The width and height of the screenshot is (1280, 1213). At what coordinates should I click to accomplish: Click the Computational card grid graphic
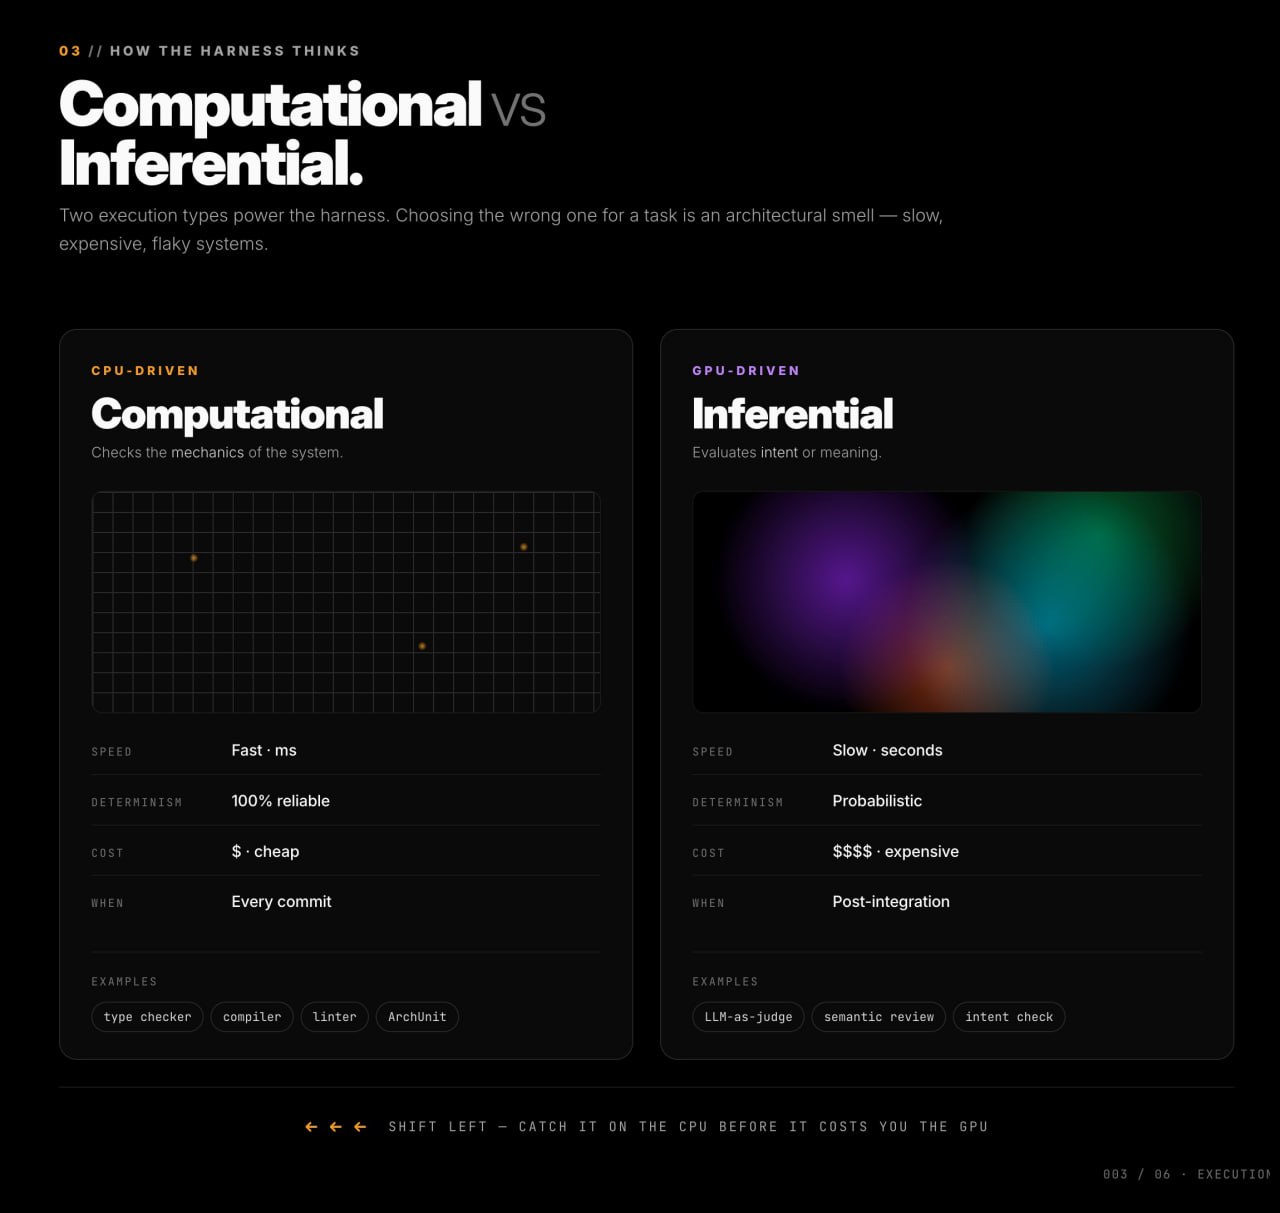click(x=346, y=602)
